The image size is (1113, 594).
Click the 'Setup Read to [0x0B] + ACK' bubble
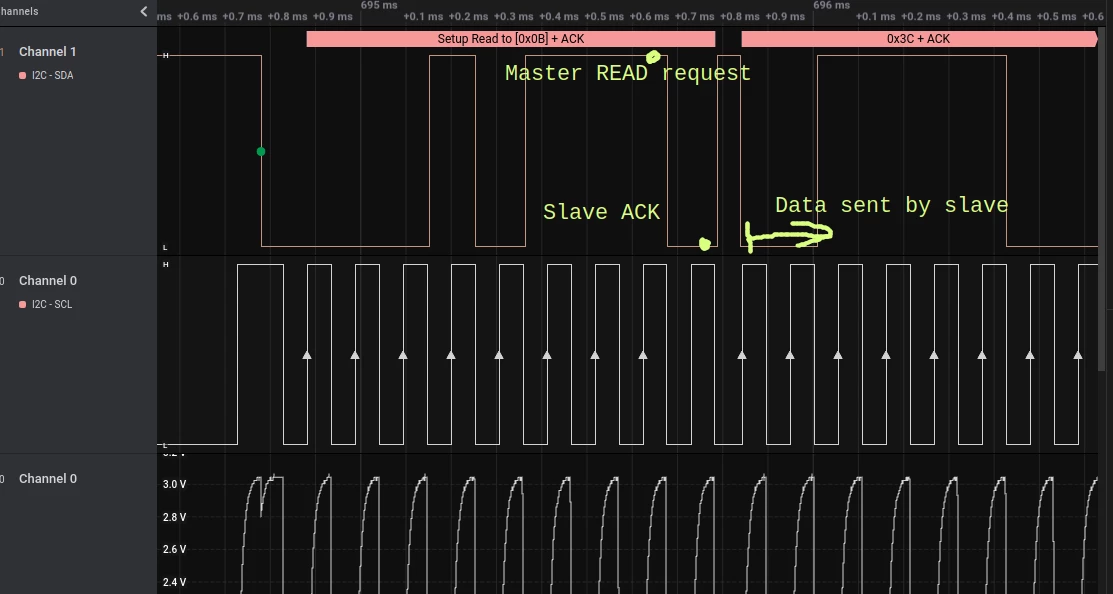point(510,39)
